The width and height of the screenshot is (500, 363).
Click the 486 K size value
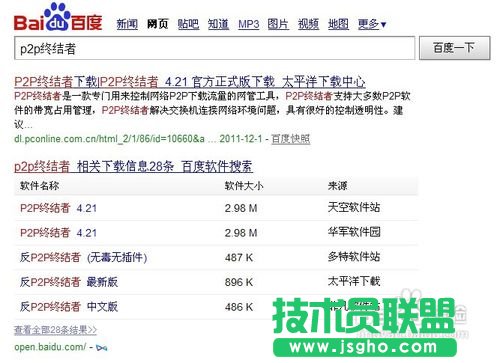tap(239, 307)
